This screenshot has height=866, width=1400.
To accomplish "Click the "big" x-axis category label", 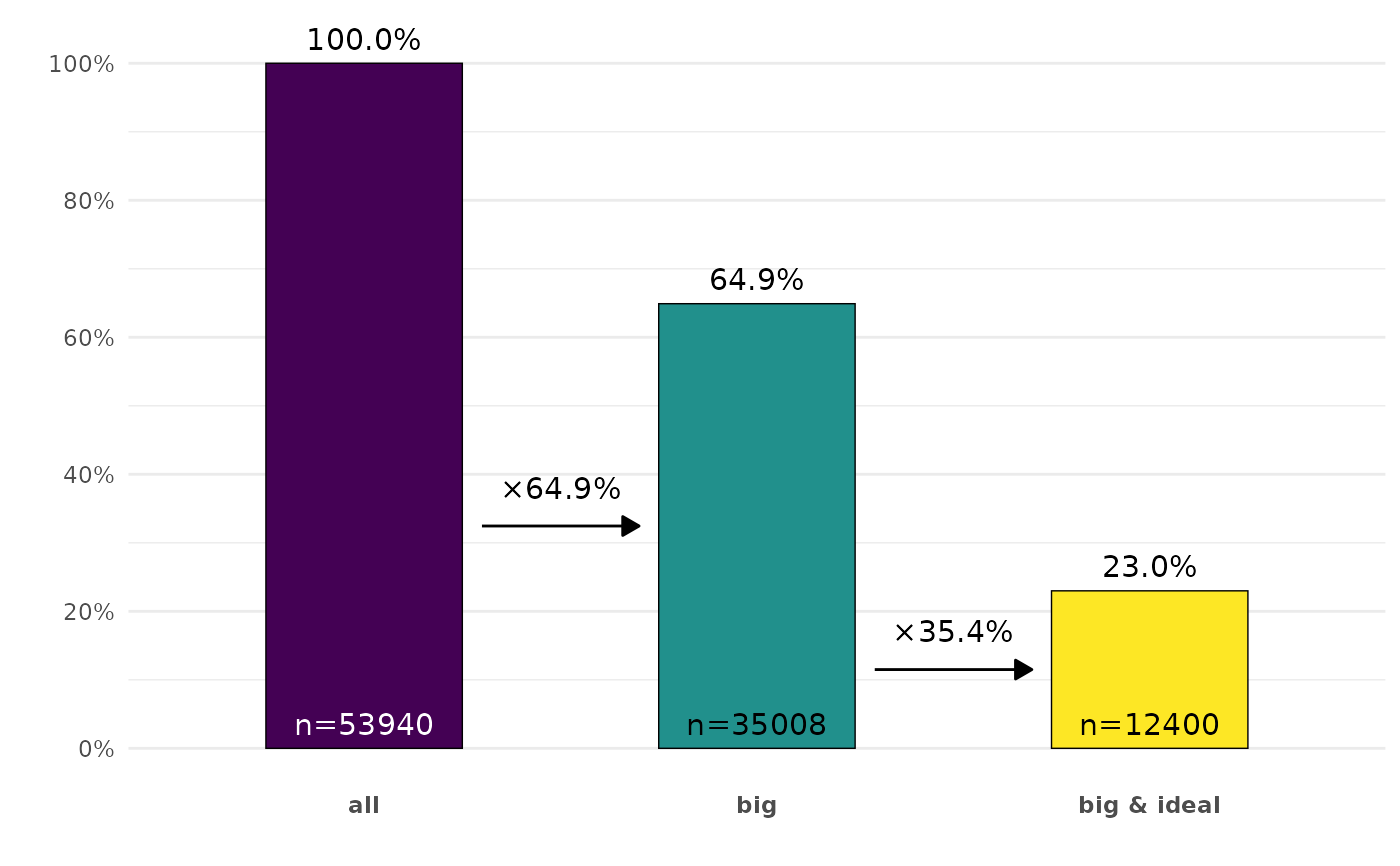I will click(x=757, y=806).
